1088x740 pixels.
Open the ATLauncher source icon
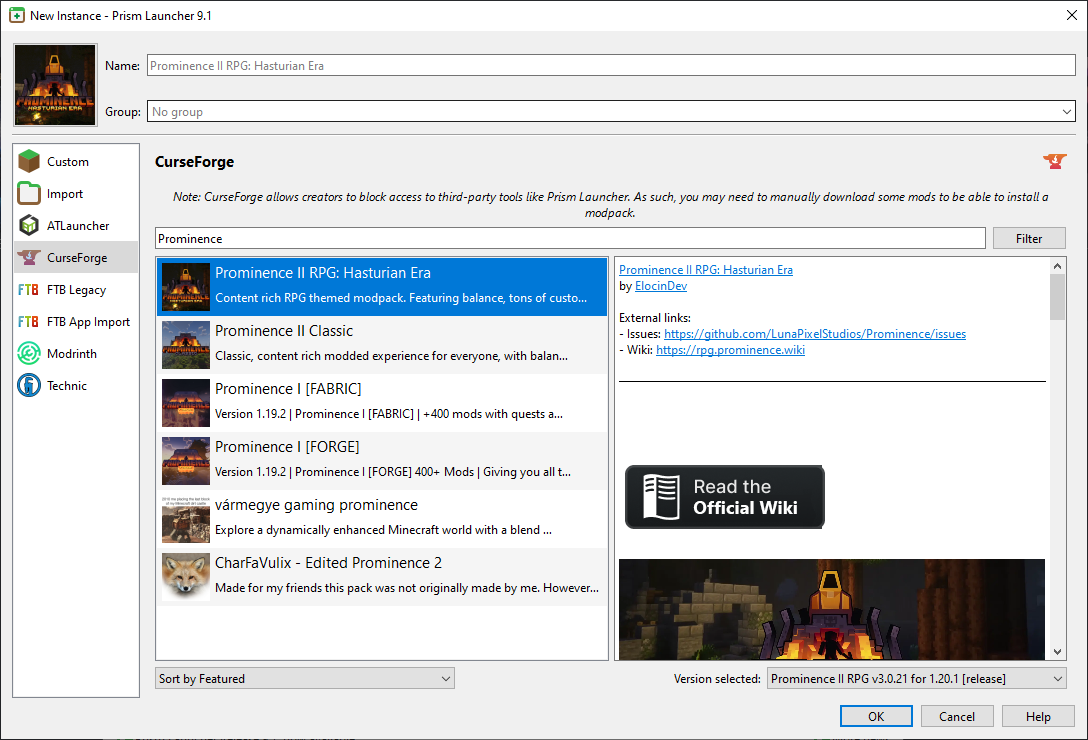(x=29, y=226)
